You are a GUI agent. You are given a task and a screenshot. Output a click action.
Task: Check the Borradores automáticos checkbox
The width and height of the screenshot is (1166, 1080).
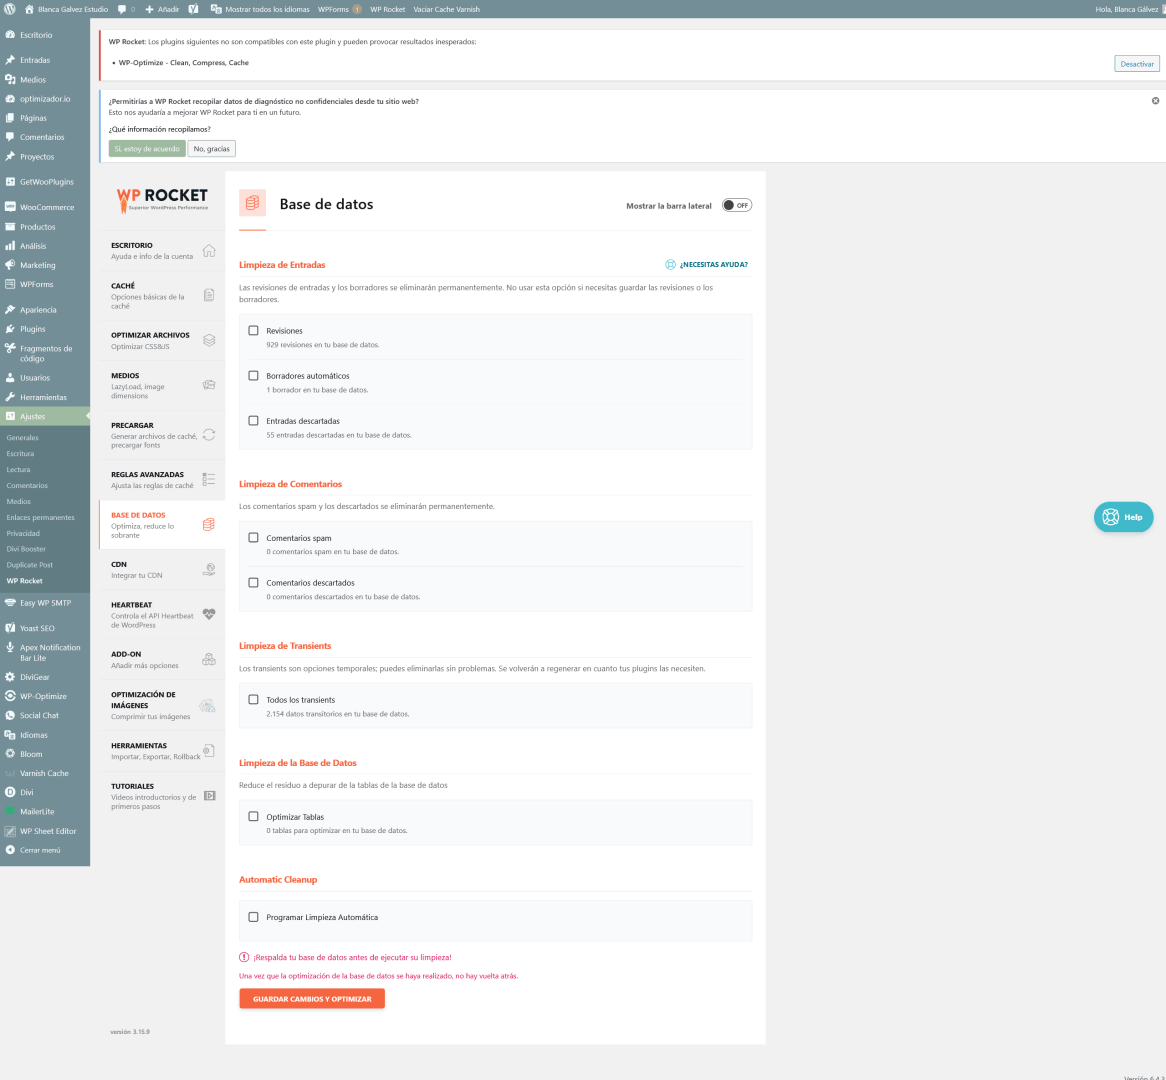pyautogui.click(x=254, y=376)
